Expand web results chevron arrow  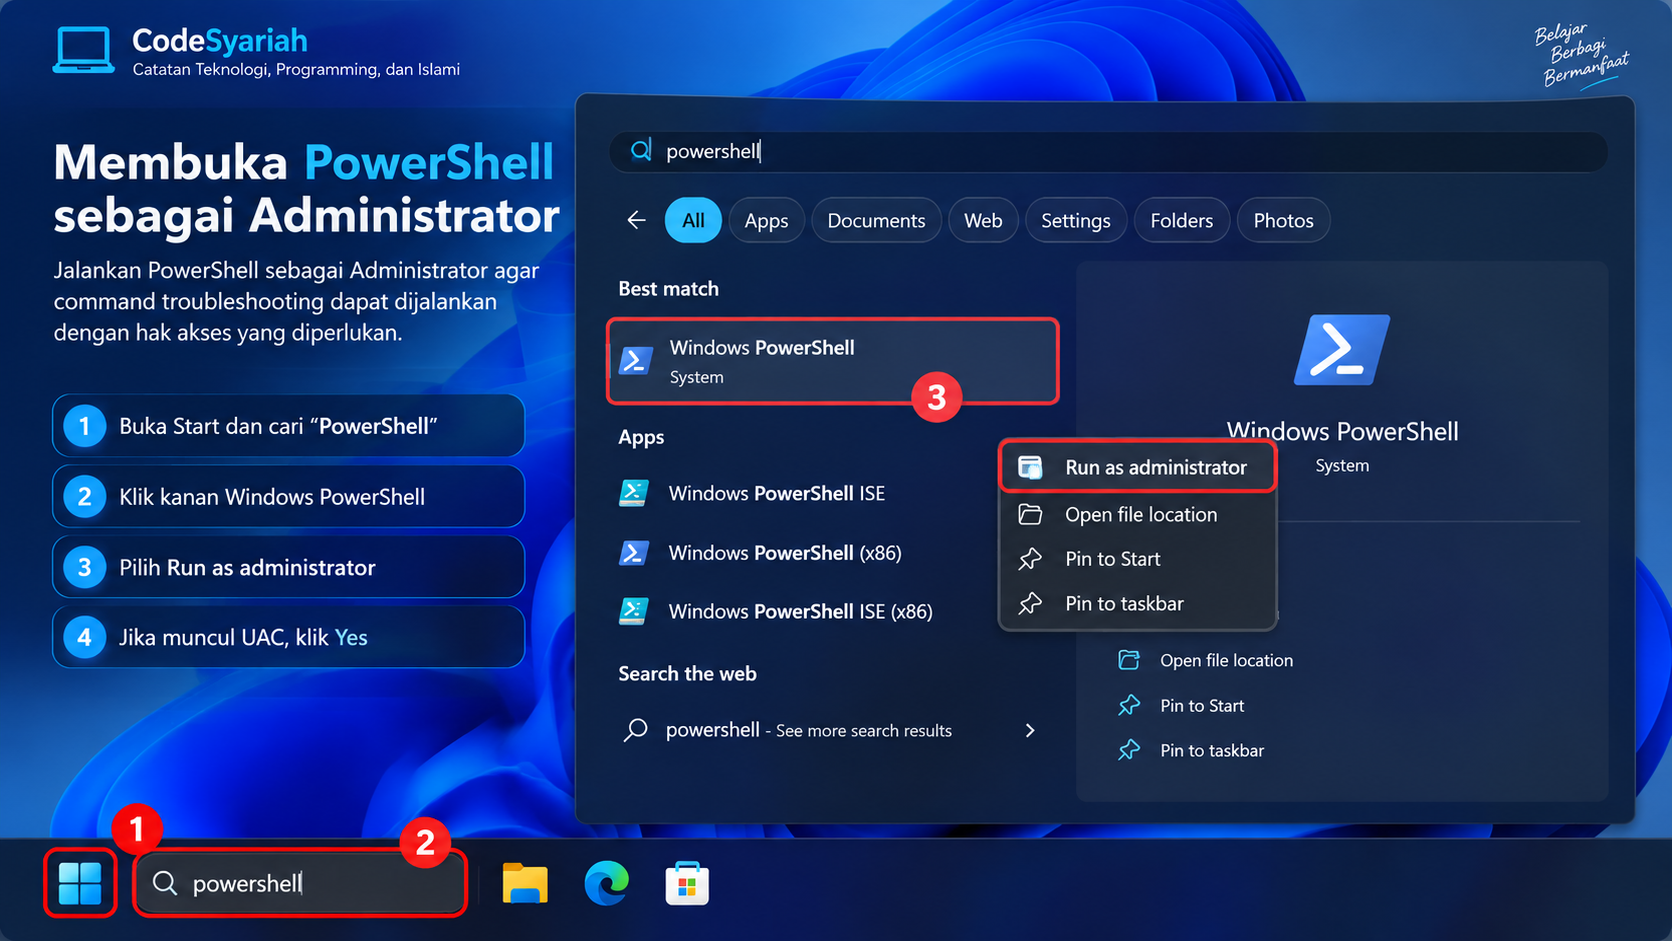click(1030, 730)
